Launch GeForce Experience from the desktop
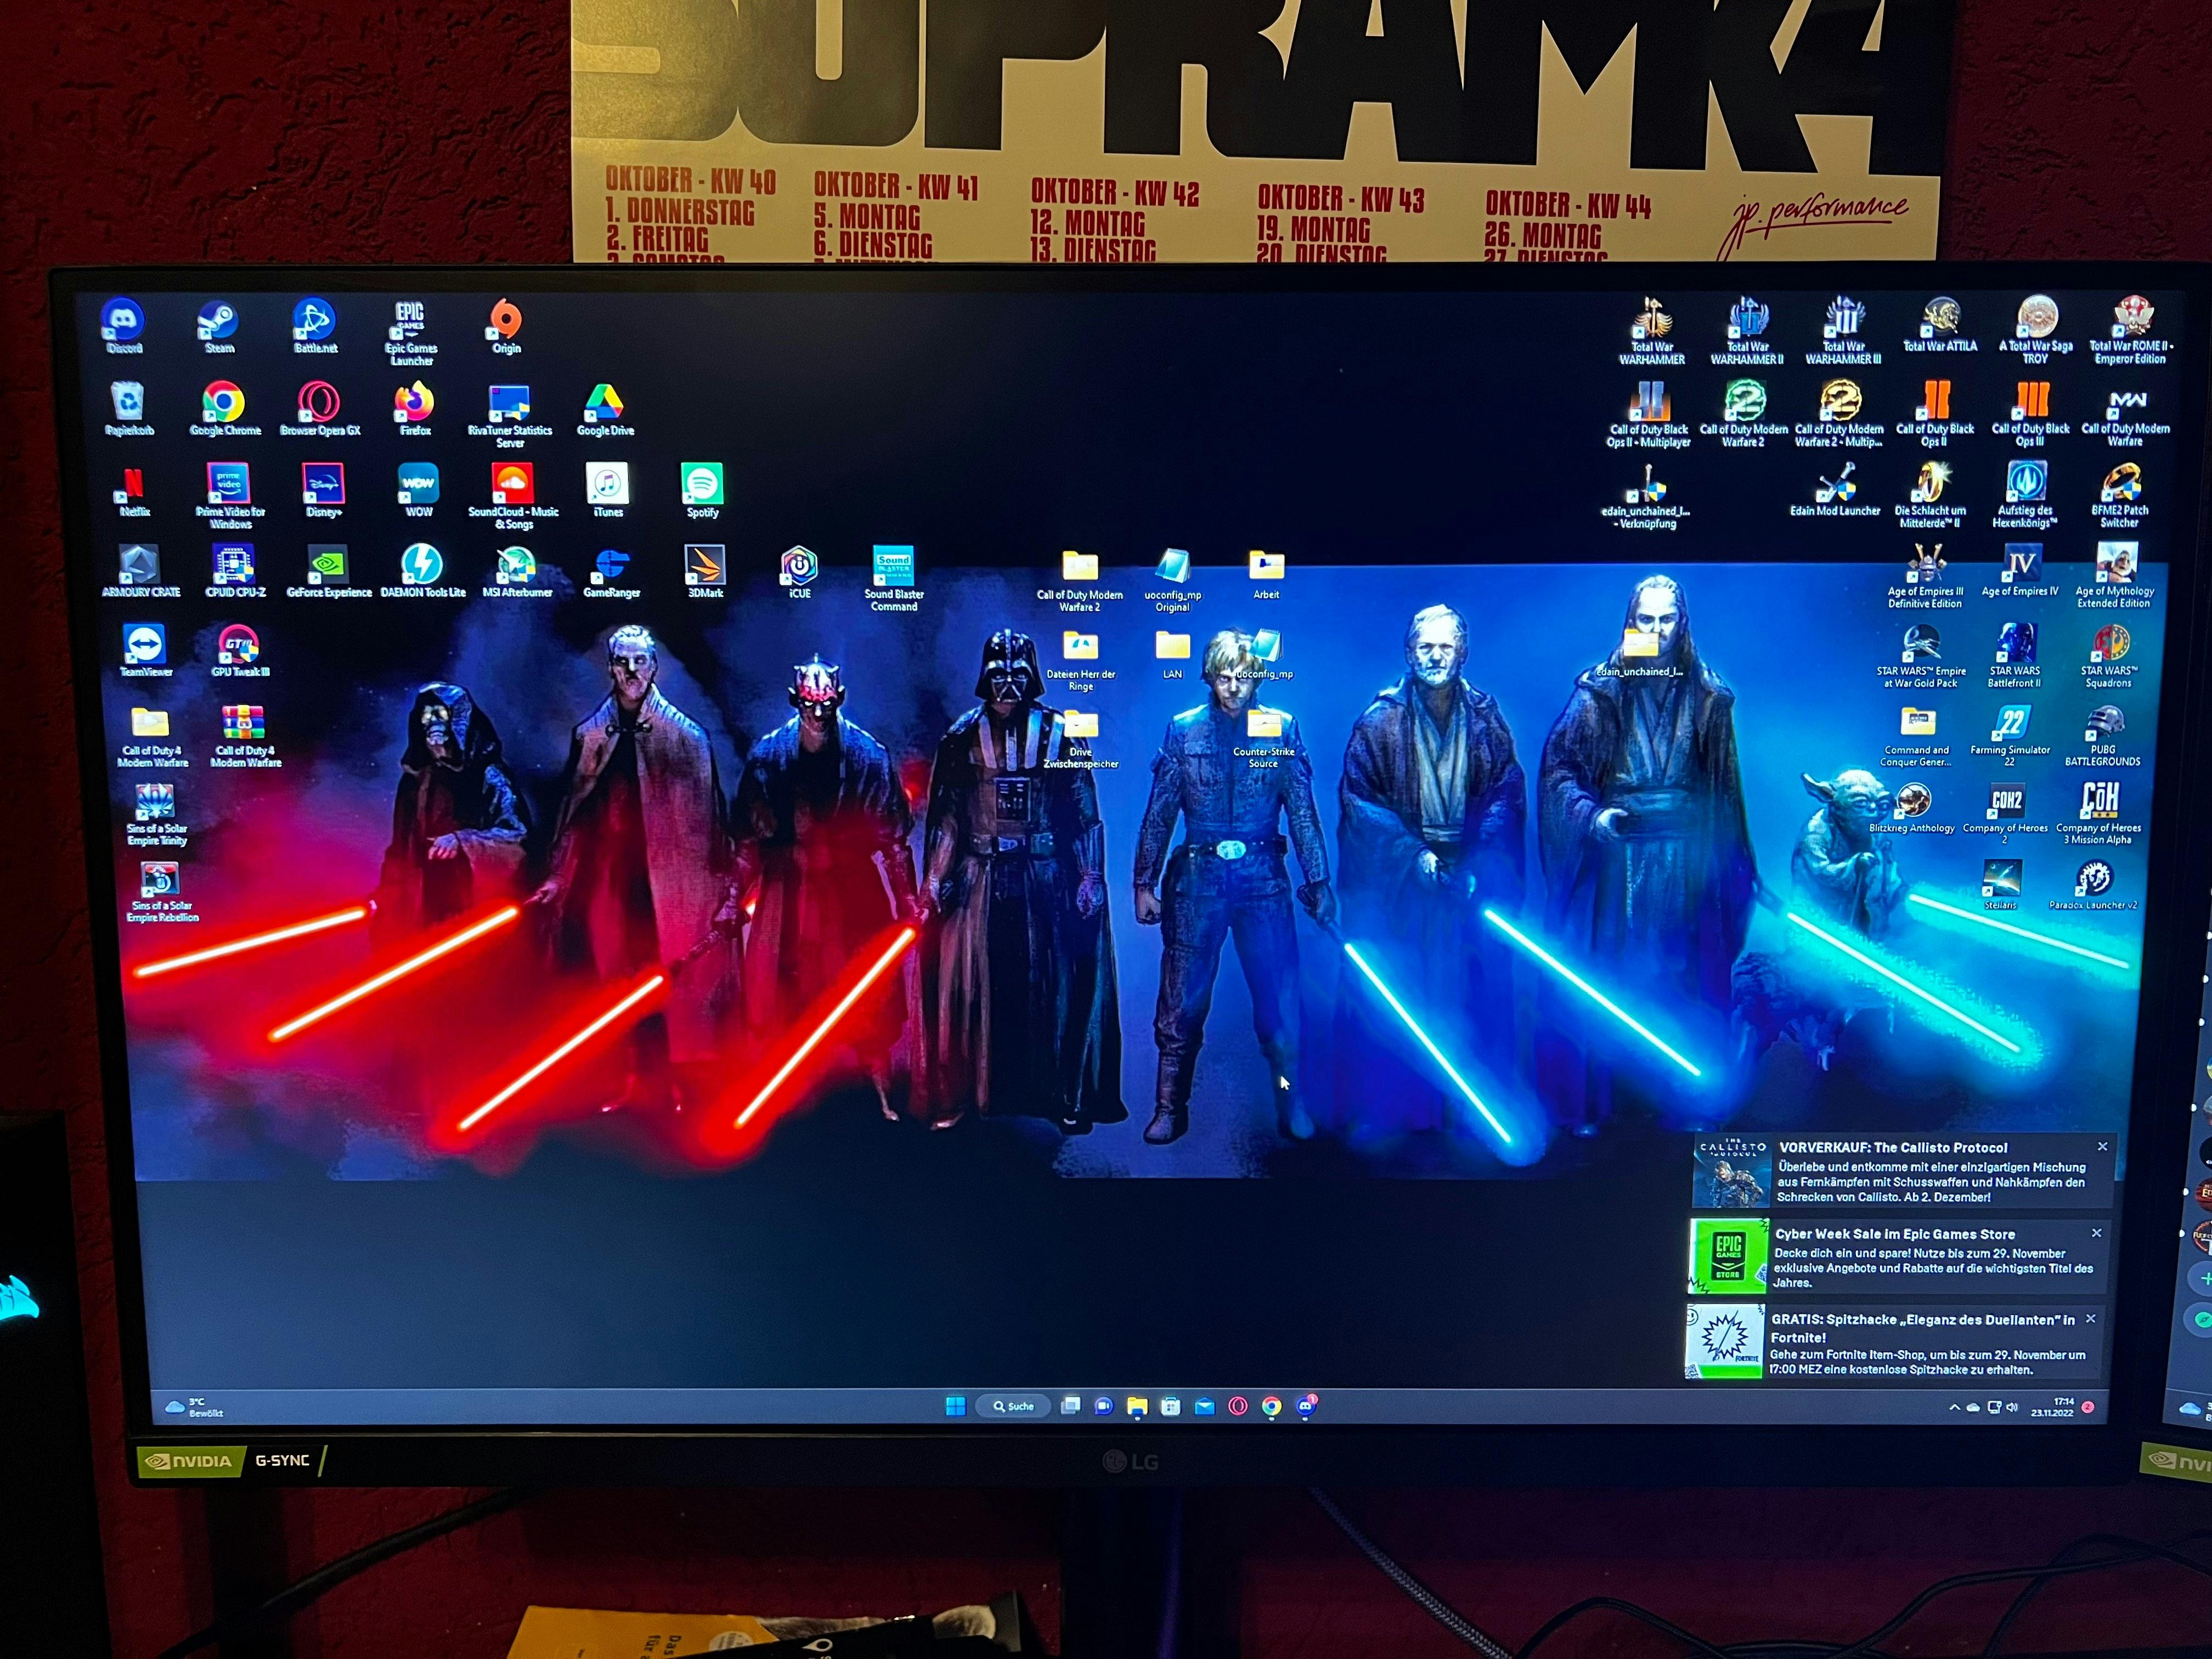The width and height of the screenshot is (2212, 1659). pos(329,572)
